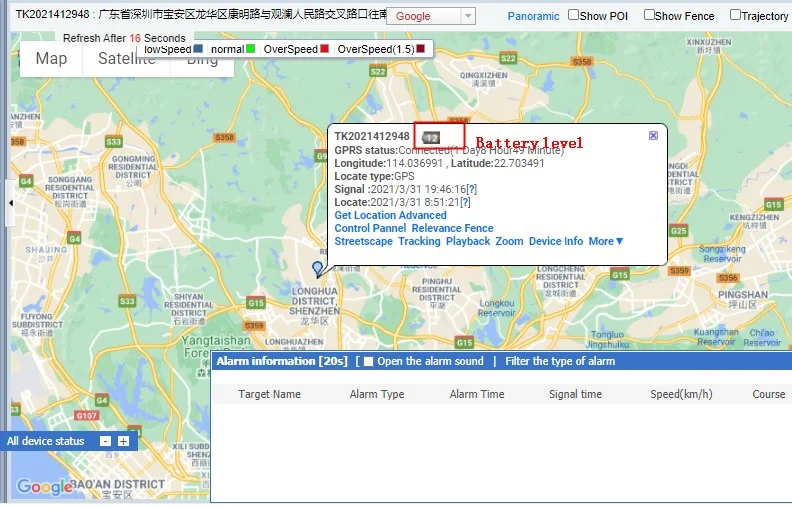Click Get Location Advanced link
Viewport: 792px width, 508px height.
coord(390,215)
